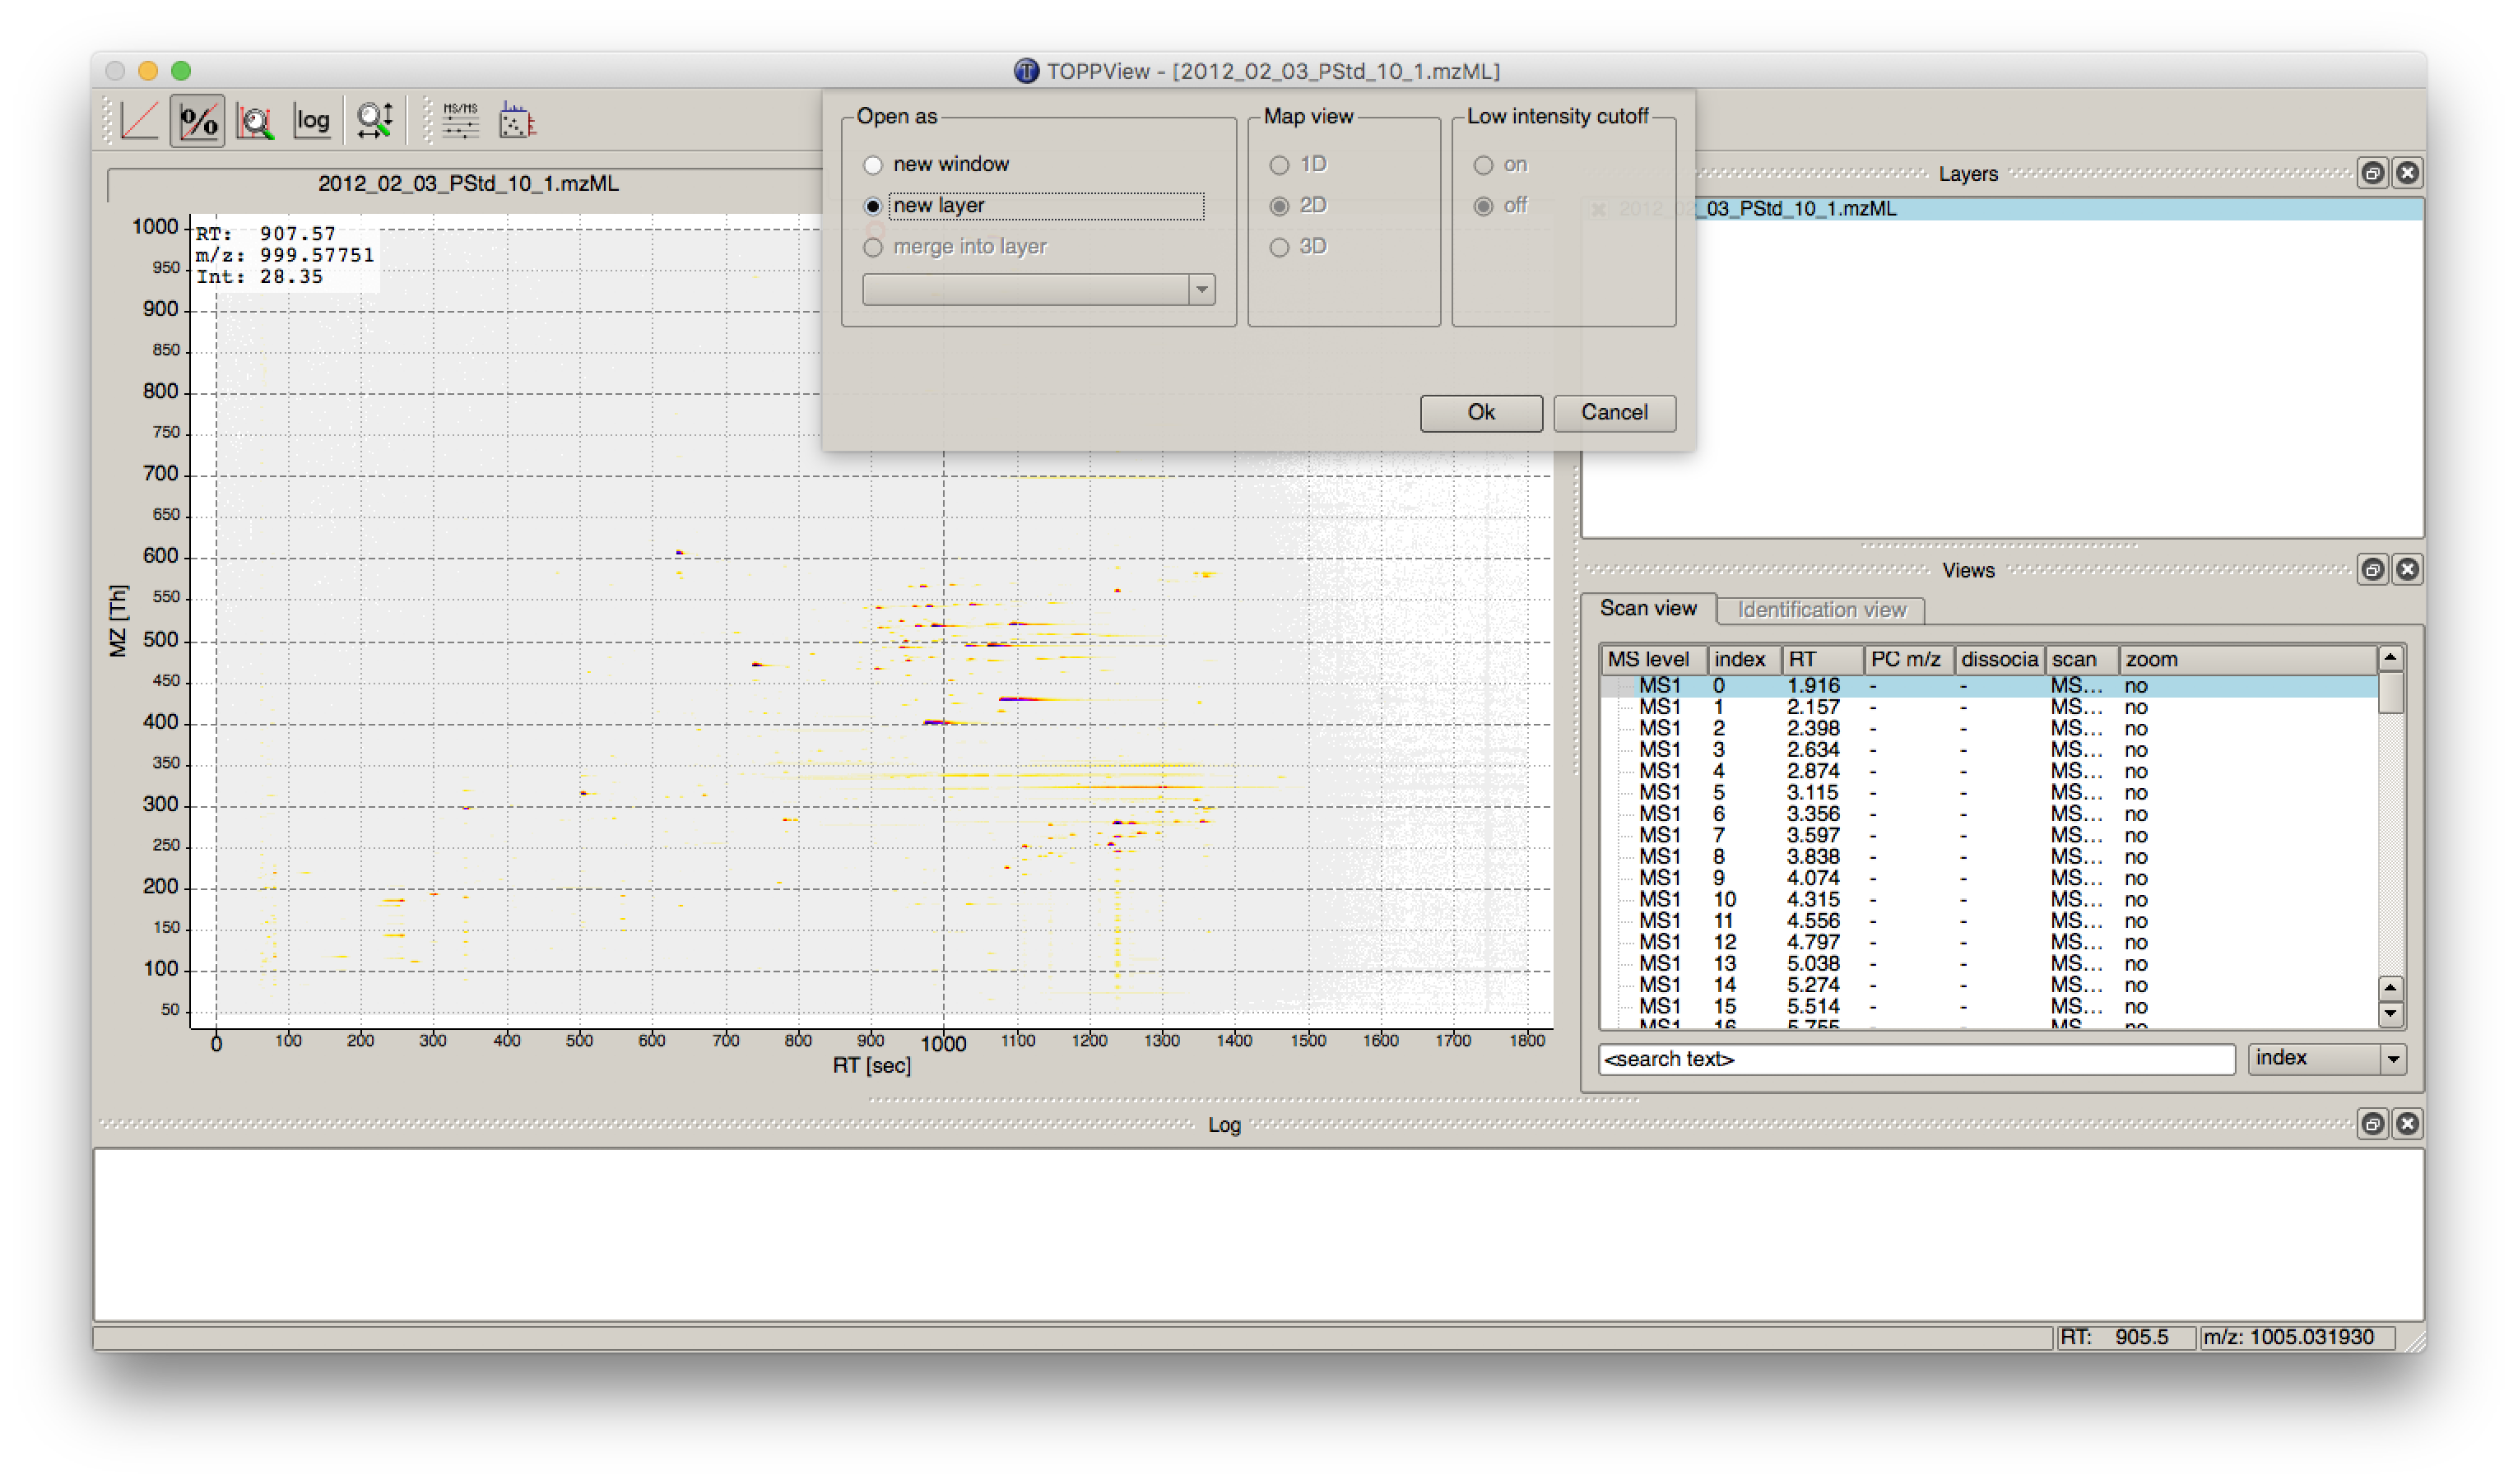Click the reset zoom magnifier icon
Viewport: 2518px width, 1484px height.
[x=375, y=121]
